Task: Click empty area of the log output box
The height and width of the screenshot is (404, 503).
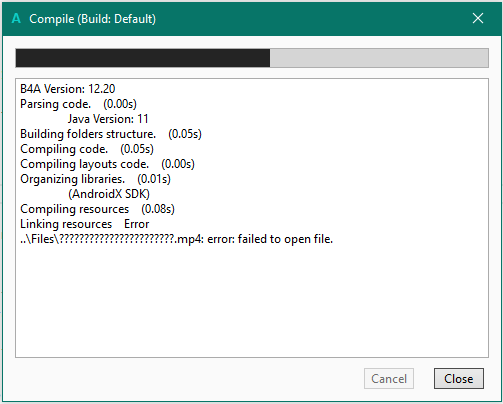Action: (252, 300)
